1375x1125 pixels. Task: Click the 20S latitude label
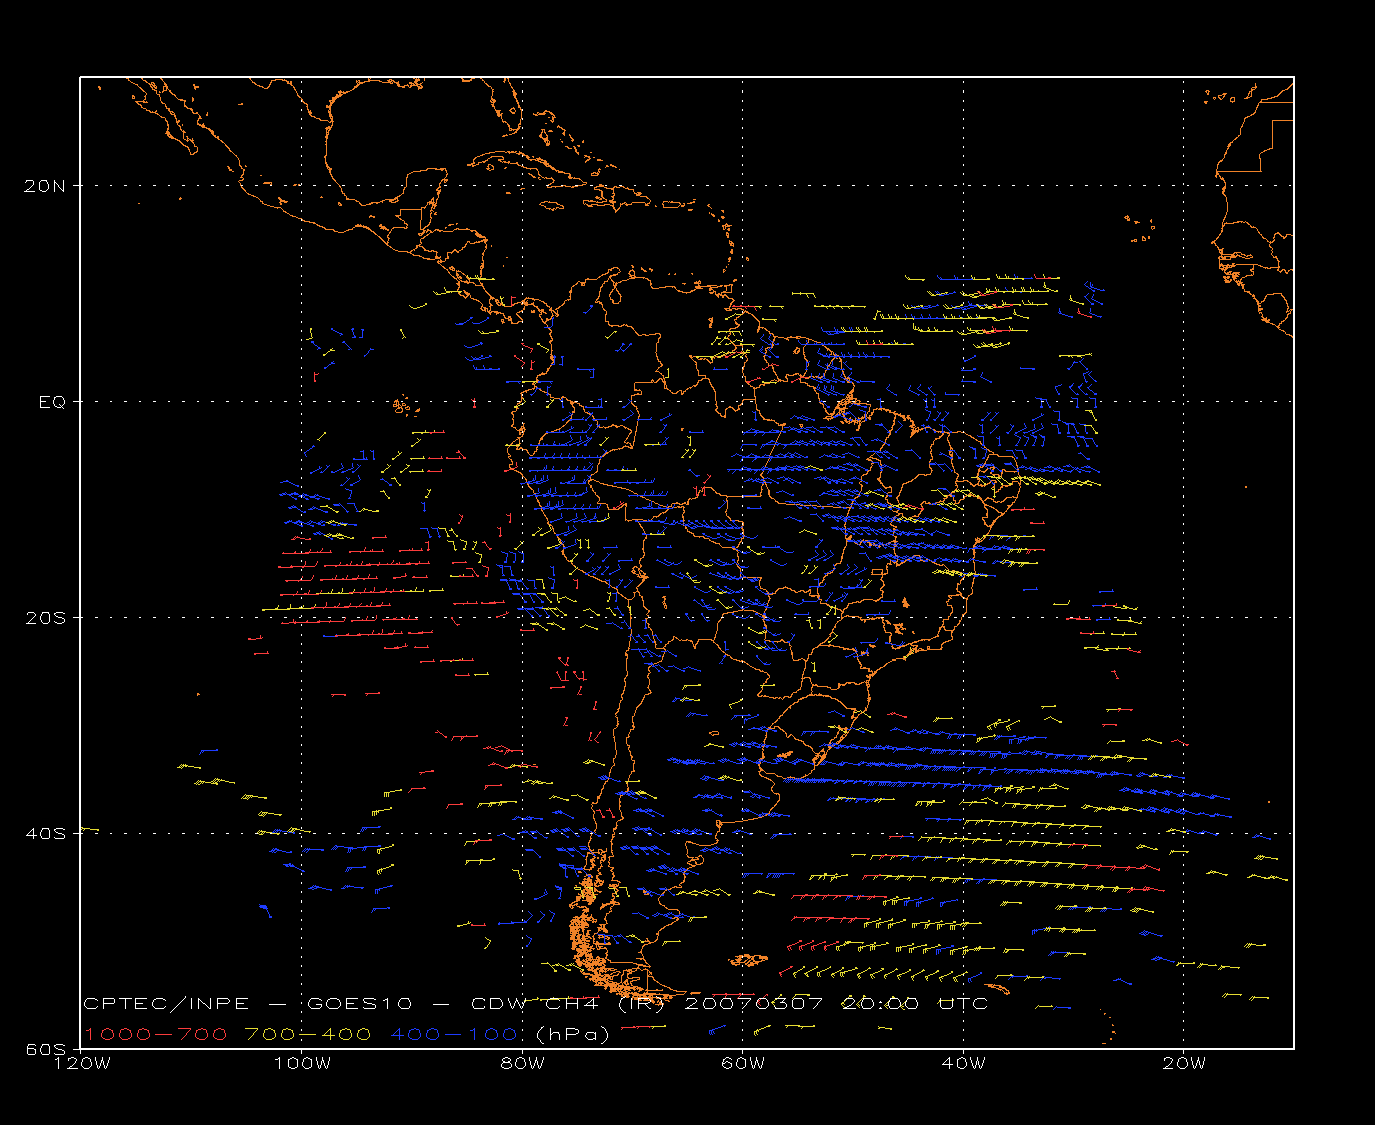[46, 617]
